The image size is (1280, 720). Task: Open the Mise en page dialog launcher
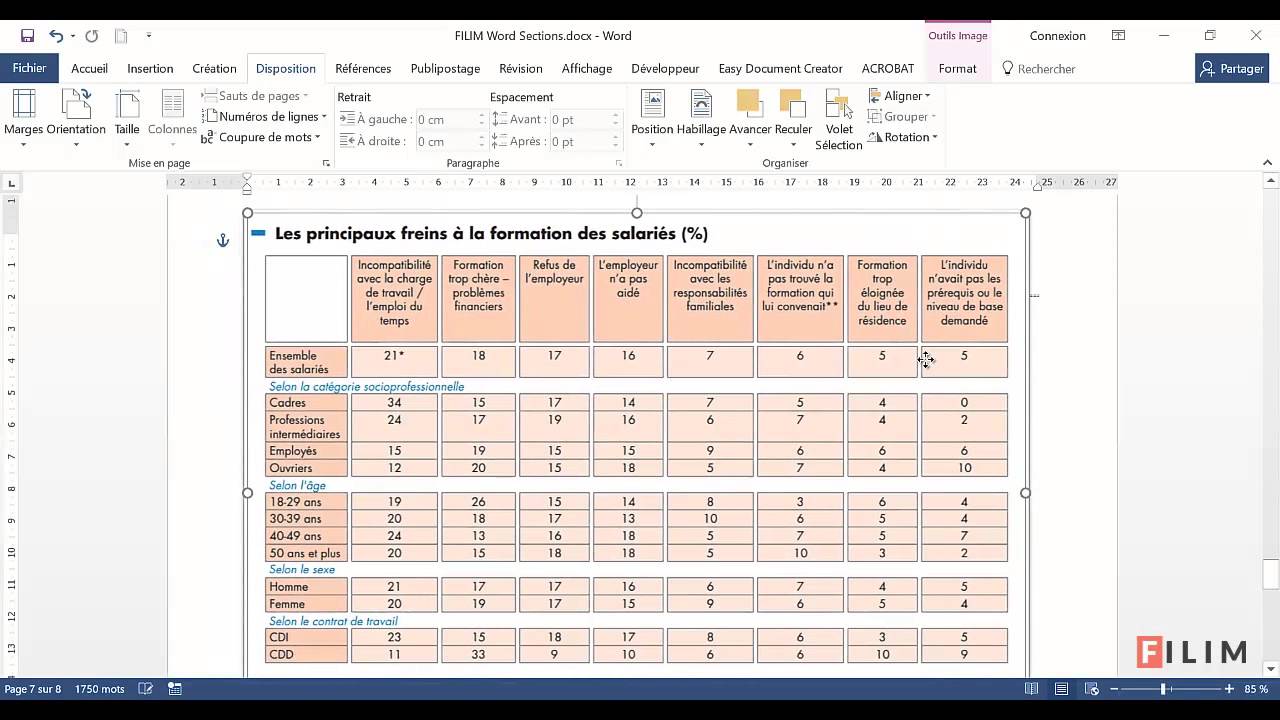coord(326,163)
